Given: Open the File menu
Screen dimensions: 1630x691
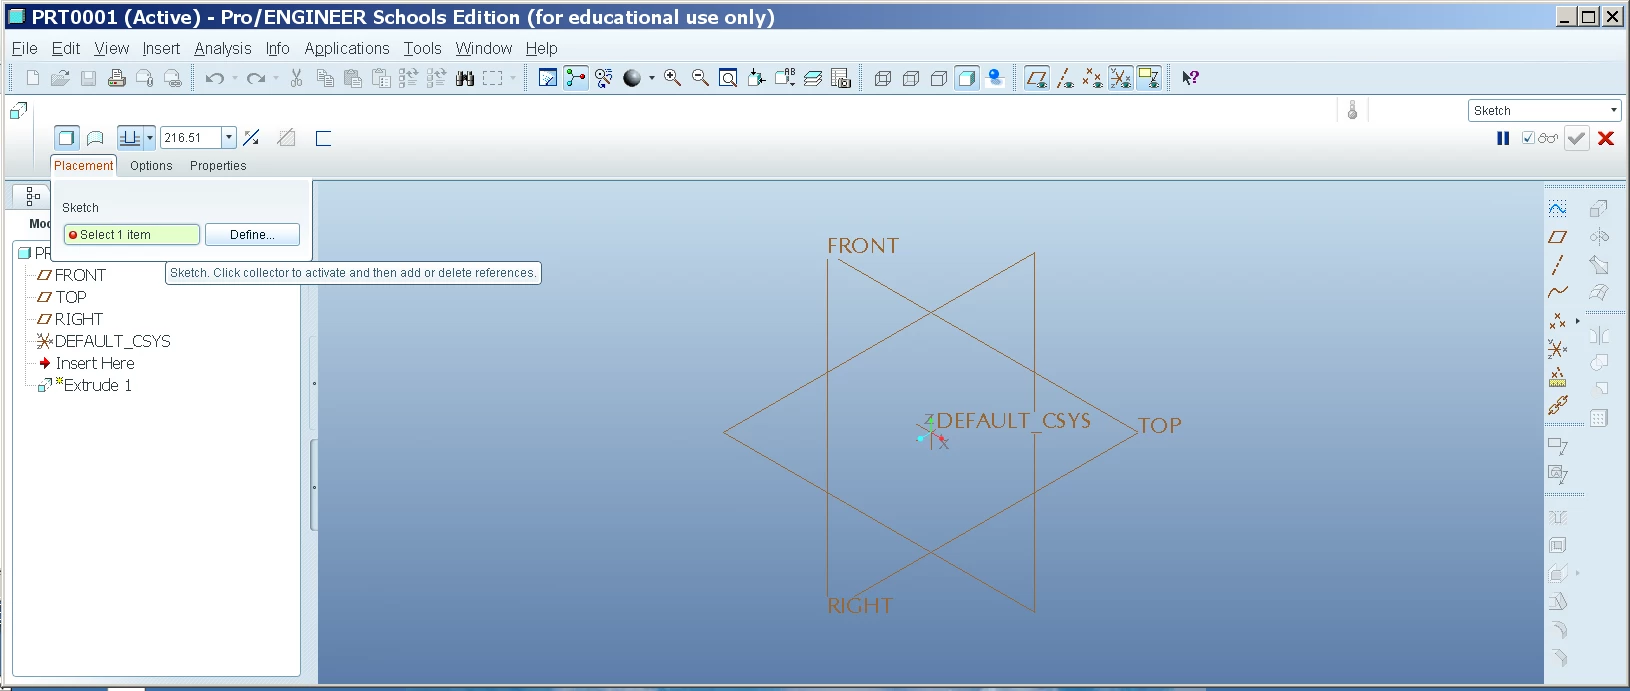Looking at the screenshot, I should point(25,48).
